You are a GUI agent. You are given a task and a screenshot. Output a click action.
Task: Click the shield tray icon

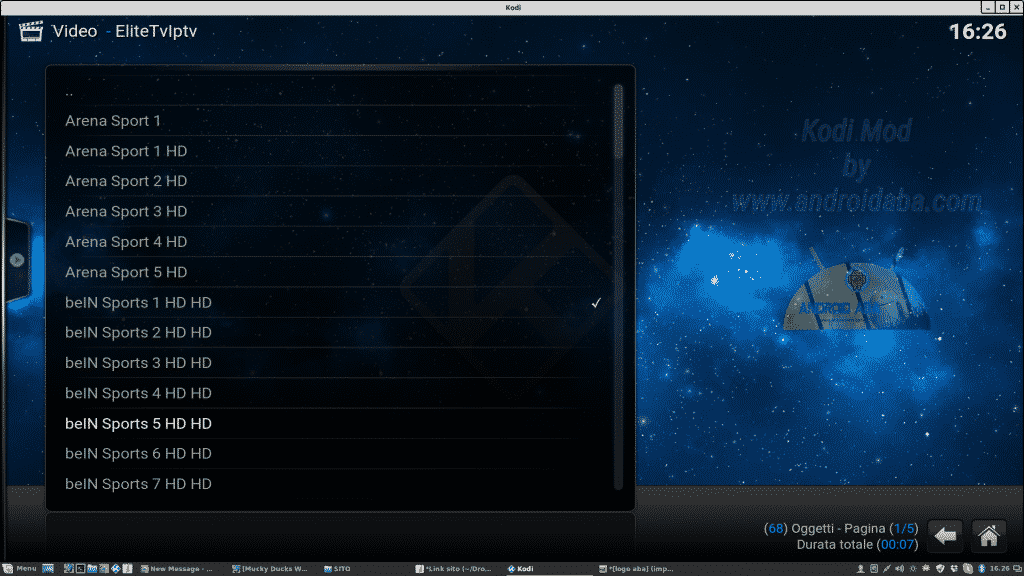click(940, 569)
